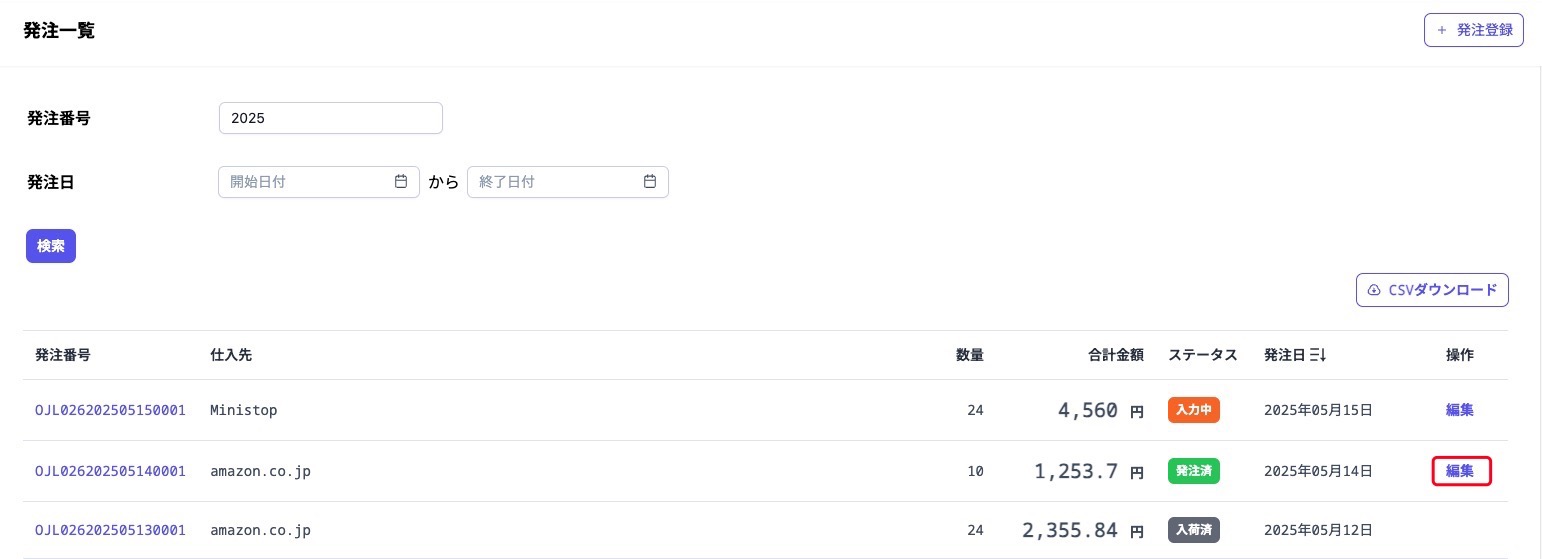Click the green 発注済 status badge

coord(1193,471)
